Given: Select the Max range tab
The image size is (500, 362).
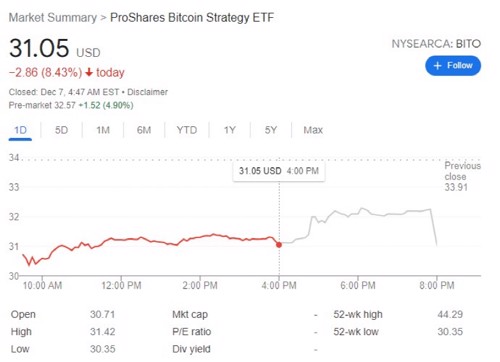Looking at the screenshot, I should tap(313, 130).
